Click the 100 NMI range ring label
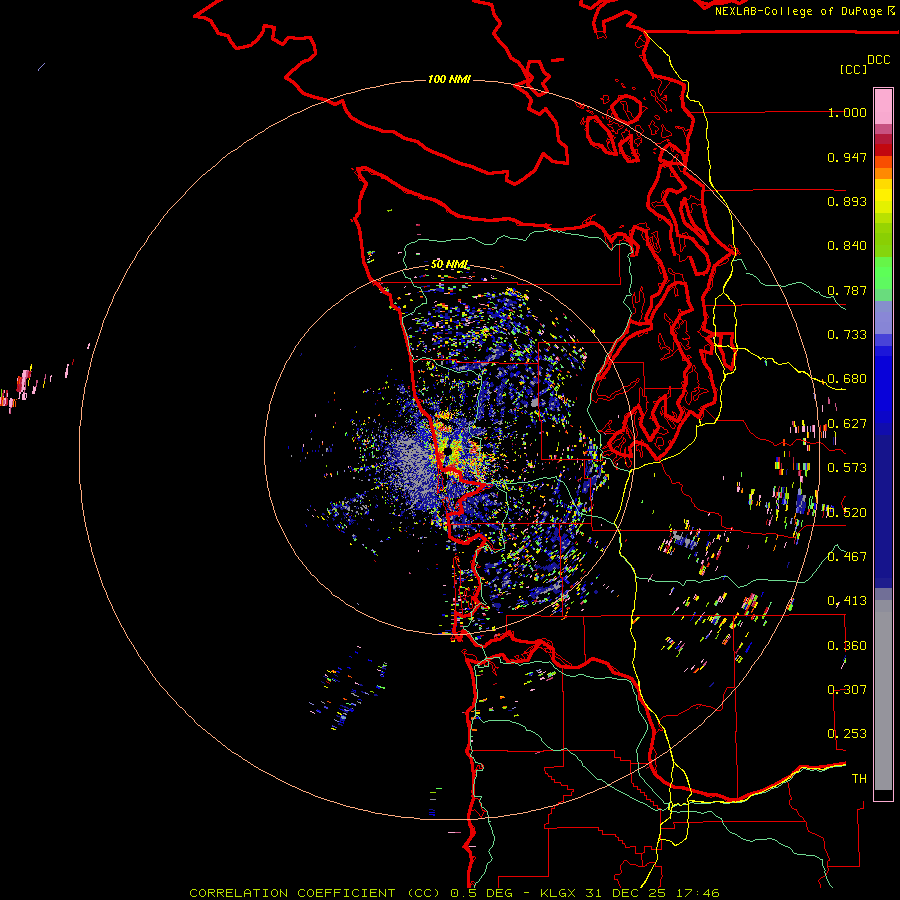The height and width of the screenshot is (900, 900). click(x=449, y=79)
